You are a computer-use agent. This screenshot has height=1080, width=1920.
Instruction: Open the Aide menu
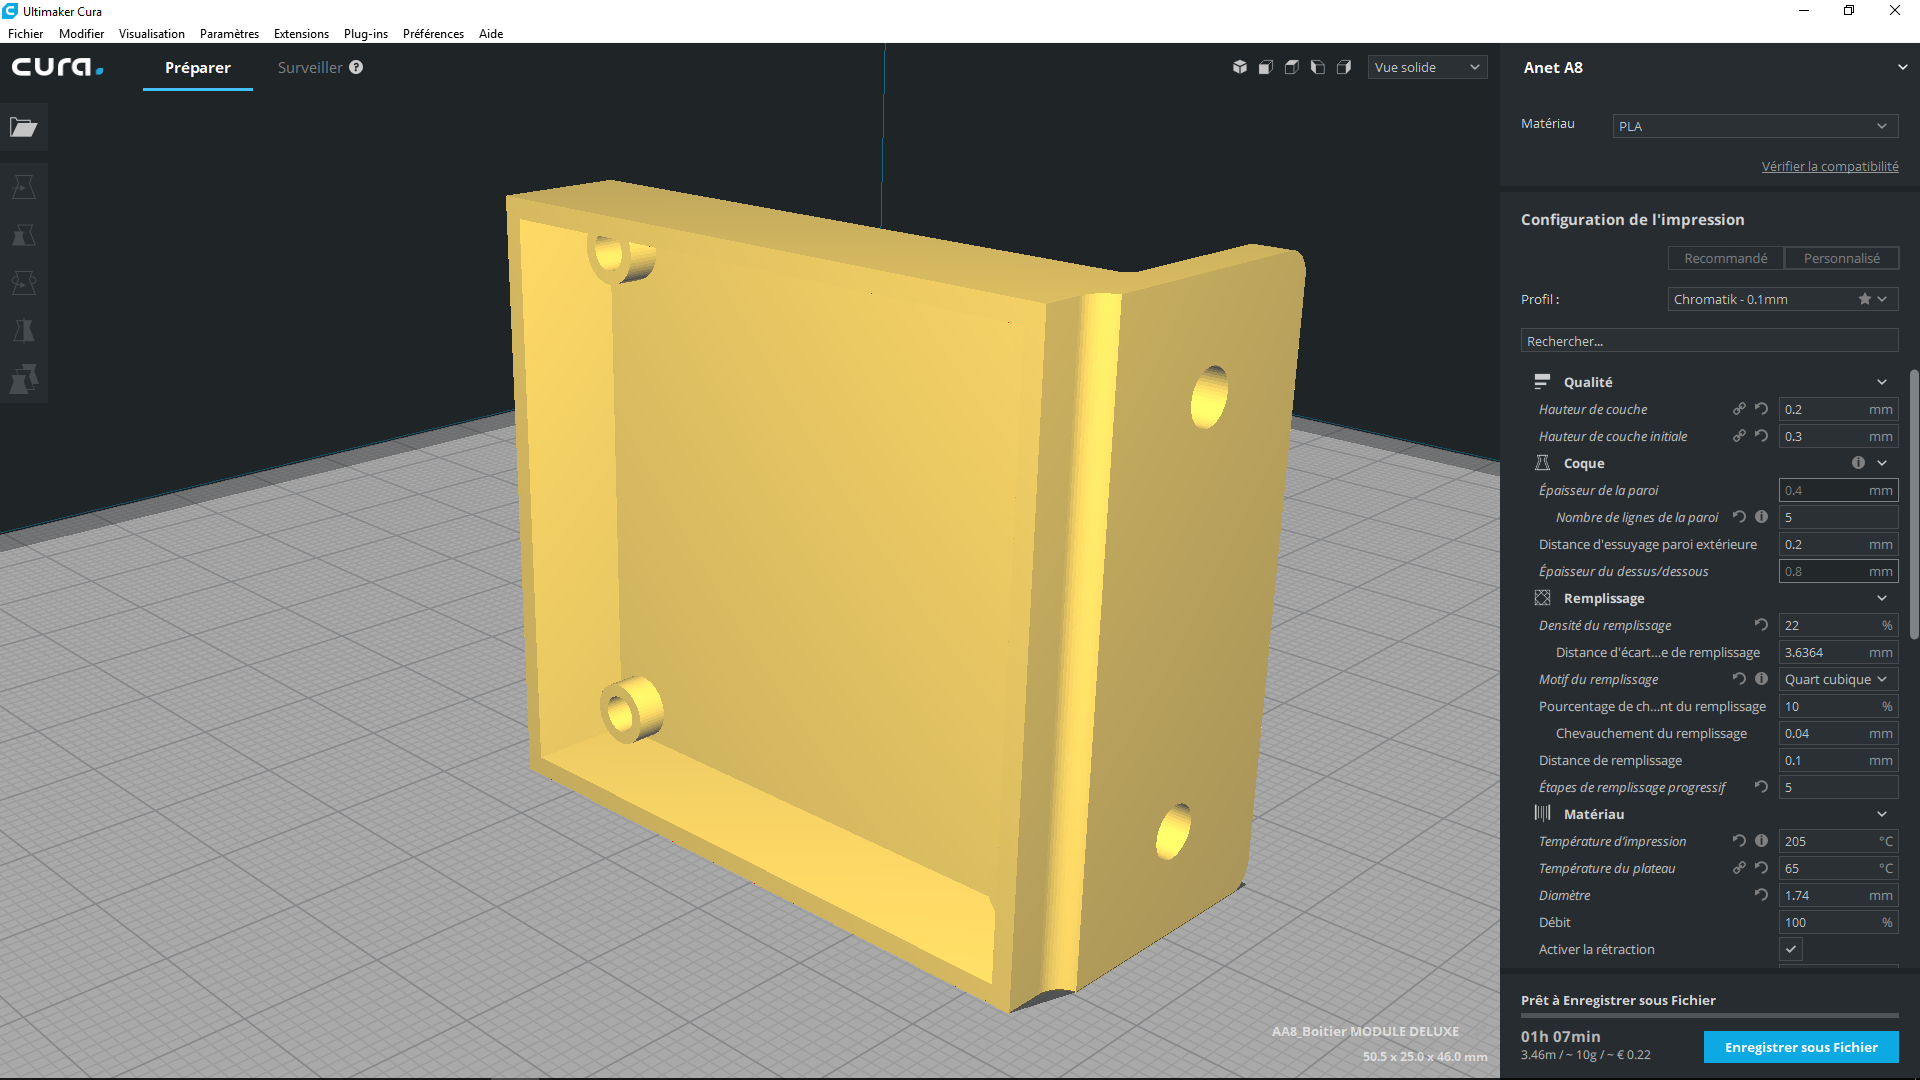pyautogui.click(x=491, y=33)
